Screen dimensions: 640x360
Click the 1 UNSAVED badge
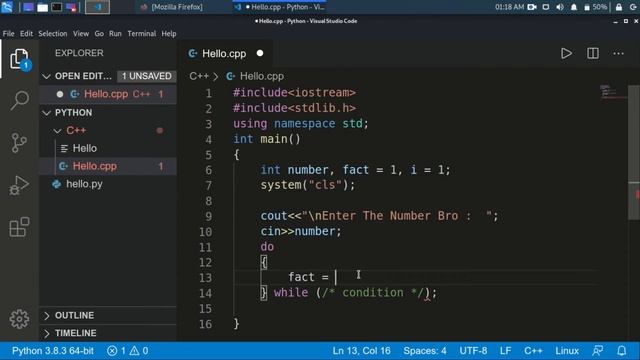[147, 76]
